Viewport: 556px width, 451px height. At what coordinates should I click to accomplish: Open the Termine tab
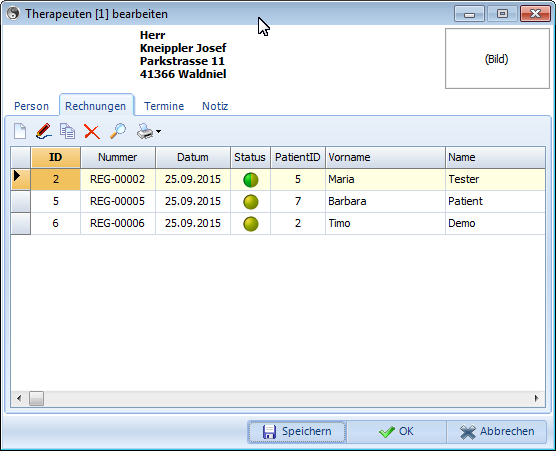tap(164, 106)
